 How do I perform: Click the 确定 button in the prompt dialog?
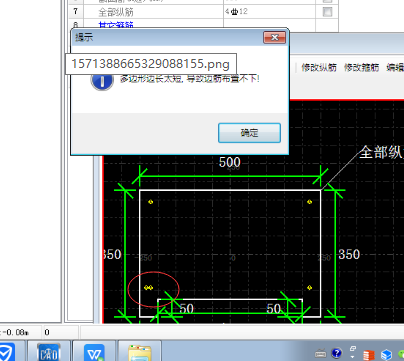pyautogui.click(x=249, y=133)
